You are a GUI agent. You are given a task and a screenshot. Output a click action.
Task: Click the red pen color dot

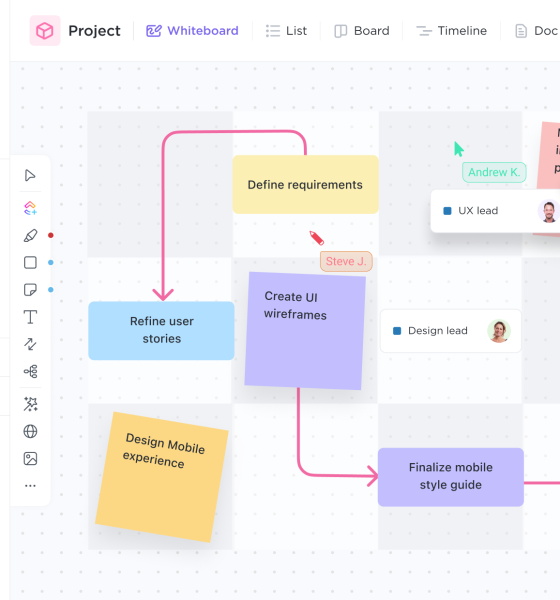(x=51, y=235)
